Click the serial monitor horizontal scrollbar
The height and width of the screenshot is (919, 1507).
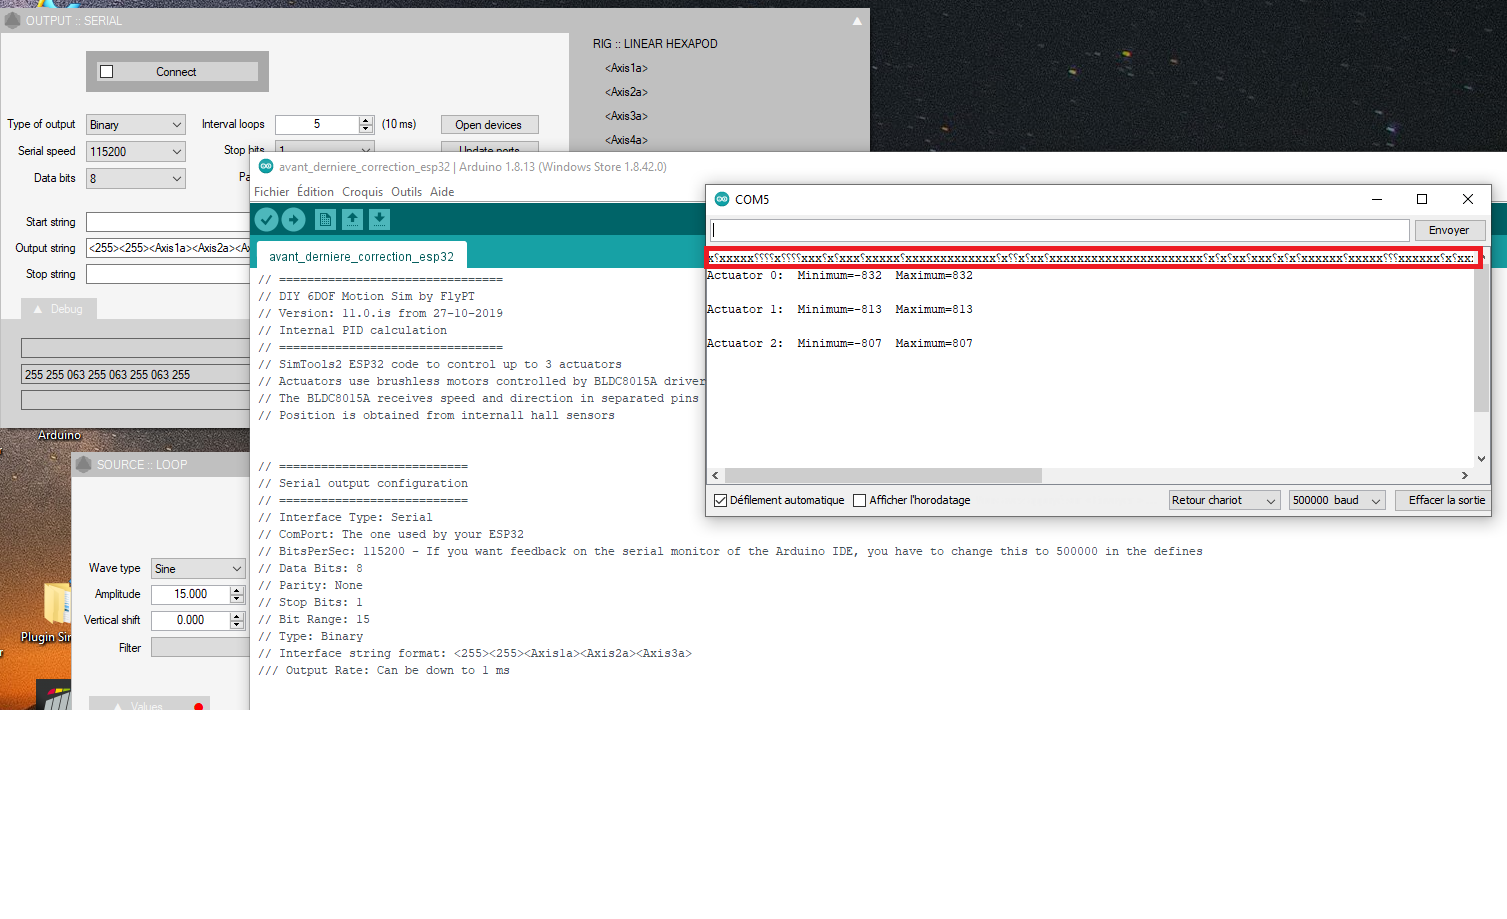(883, 476)
